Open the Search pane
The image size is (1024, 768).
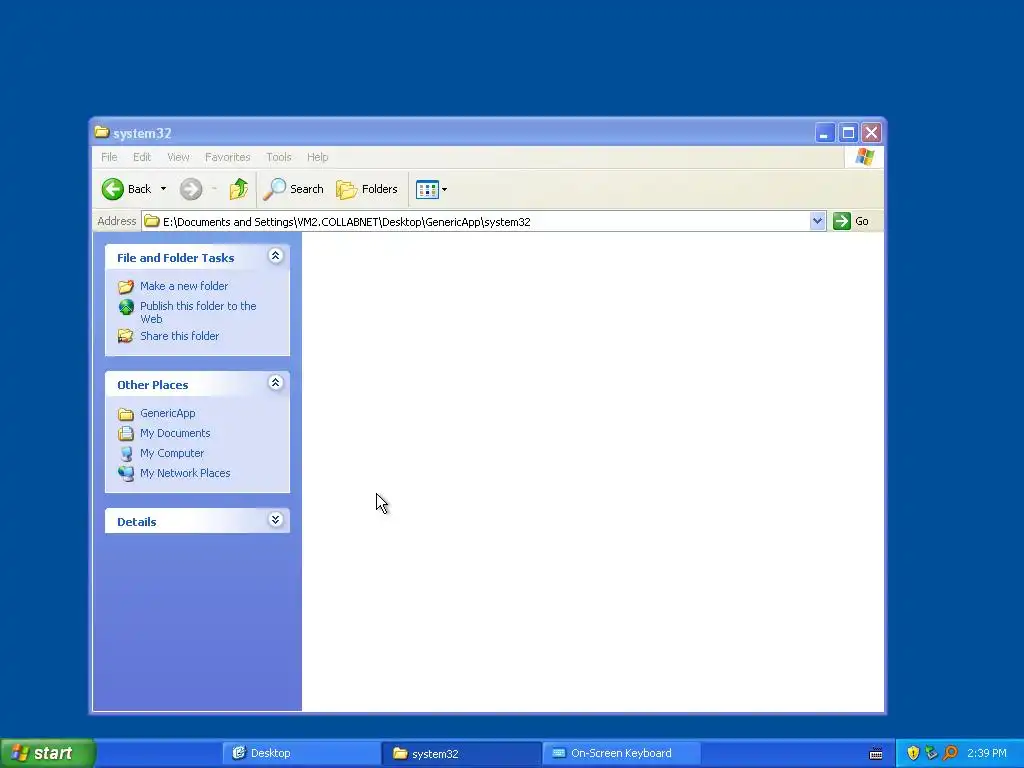[x=293, y=189]
